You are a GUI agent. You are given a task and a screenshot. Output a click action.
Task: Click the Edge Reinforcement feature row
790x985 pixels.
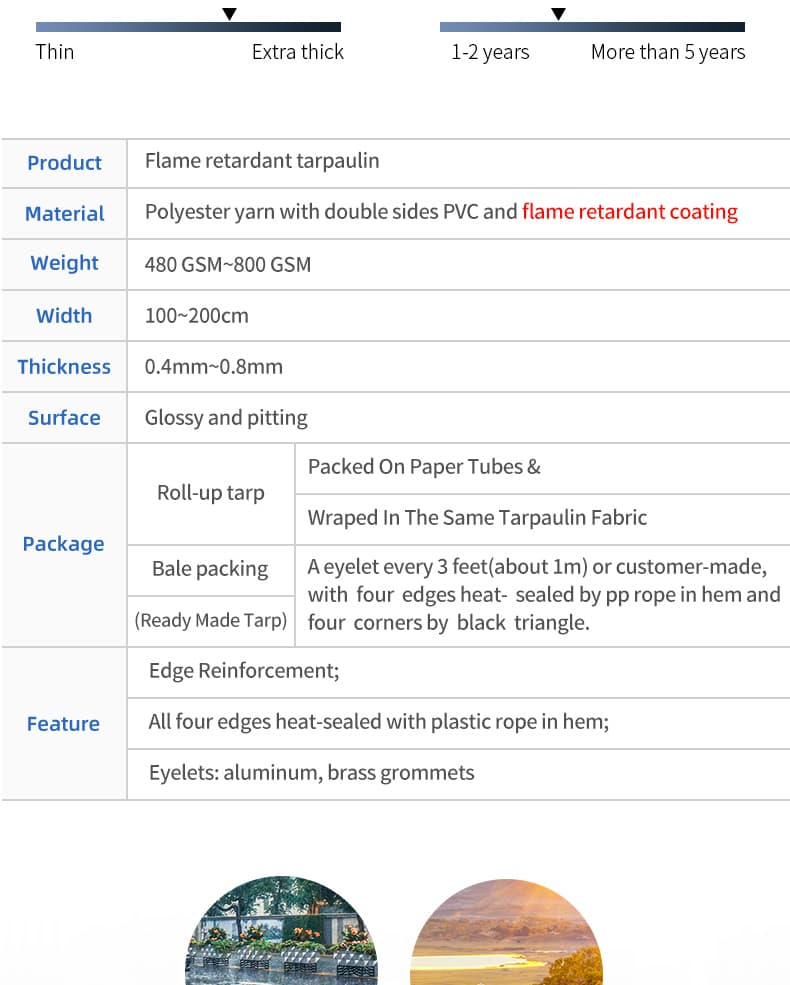click(458, 672)
